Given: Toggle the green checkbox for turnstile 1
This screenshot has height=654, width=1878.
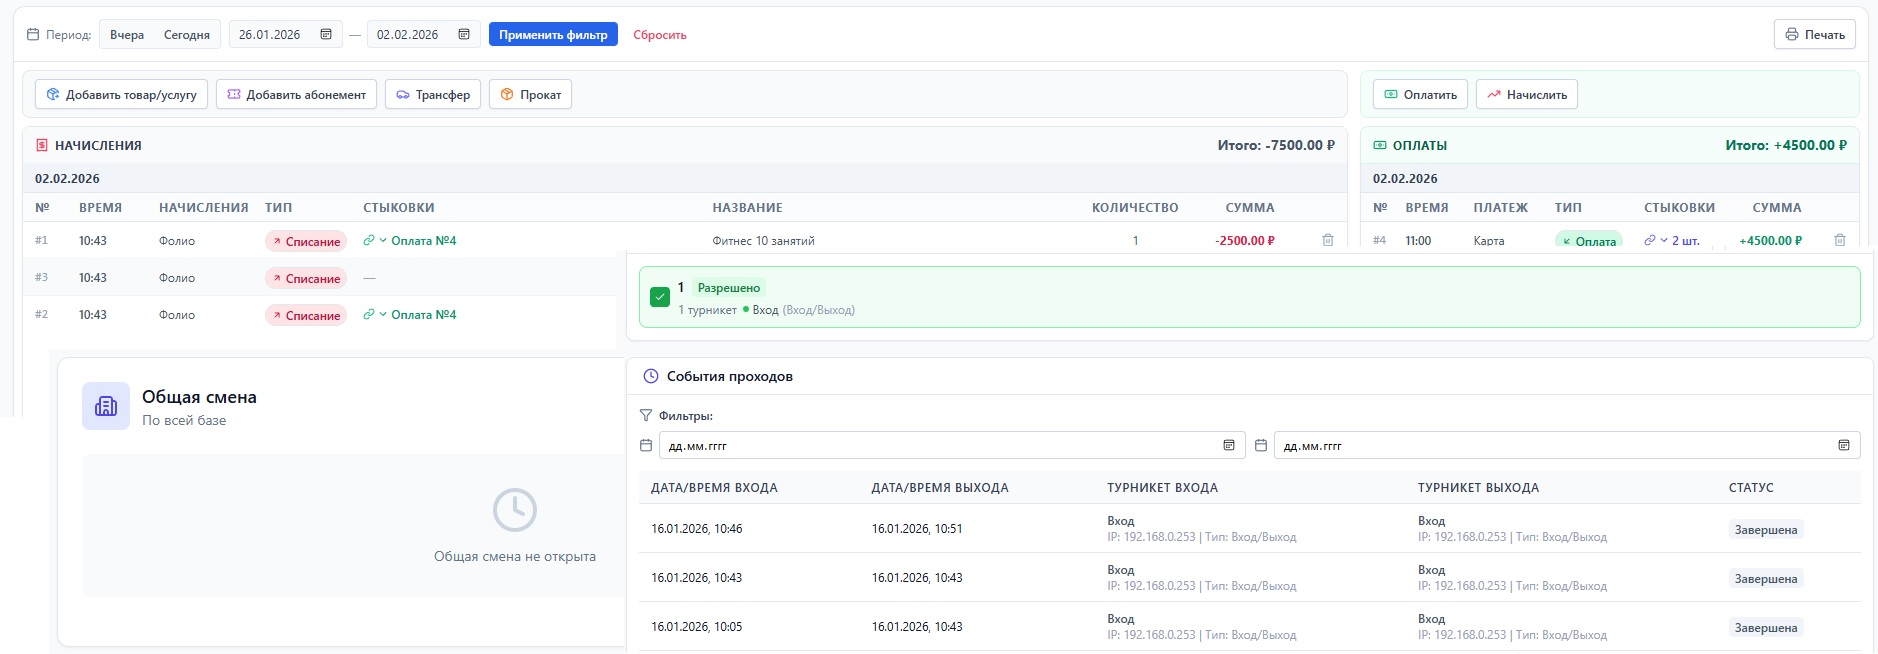Looking at the screenshot, I should click(659, 297).
